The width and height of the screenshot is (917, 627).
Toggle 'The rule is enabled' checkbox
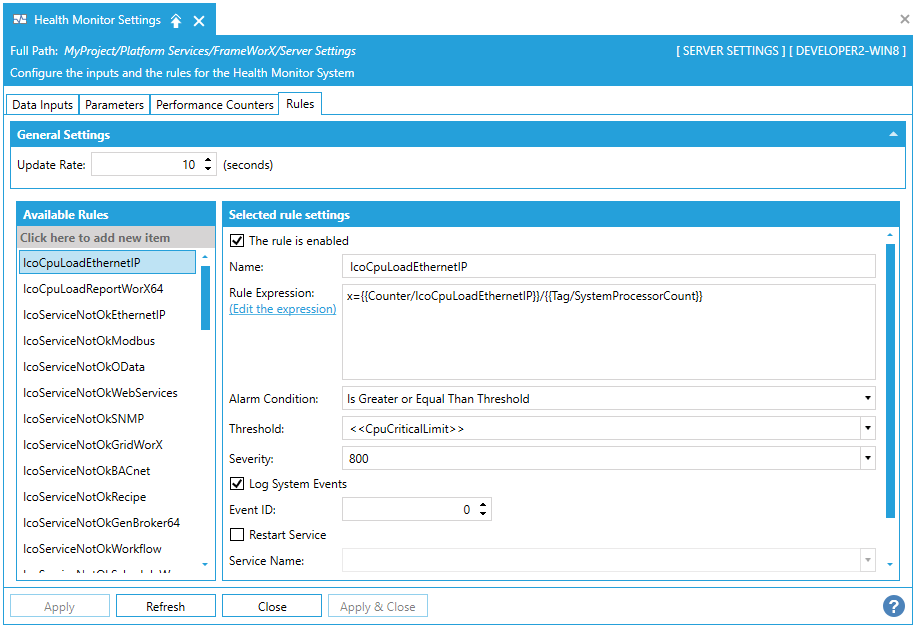237,241
